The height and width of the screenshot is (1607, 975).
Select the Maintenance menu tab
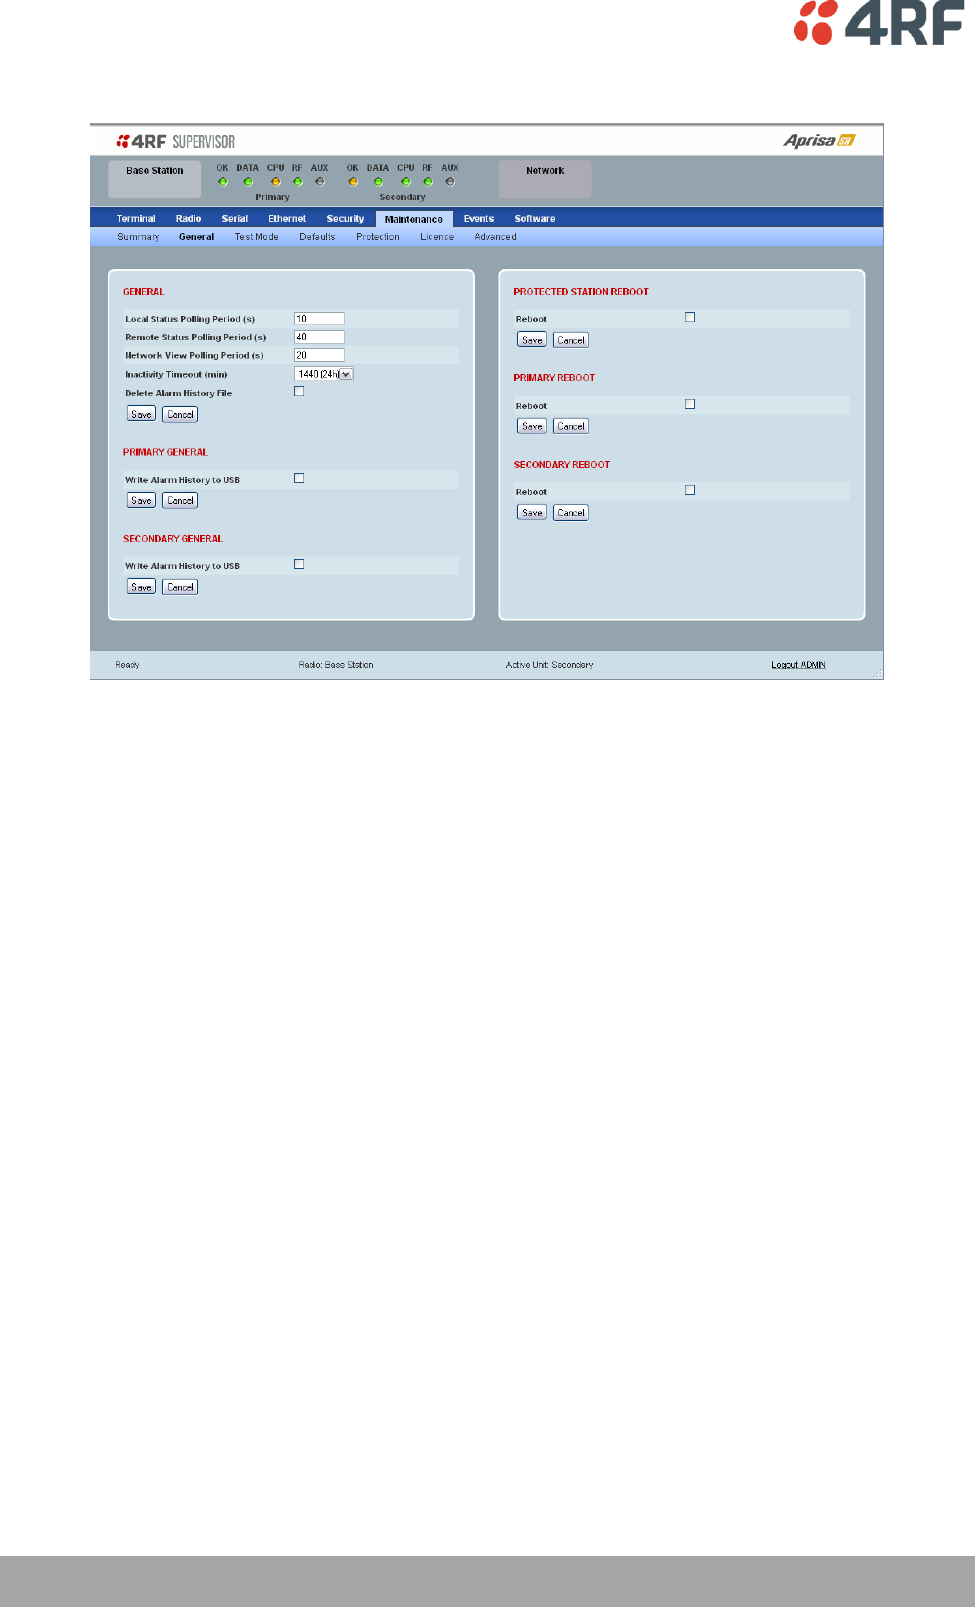pyautogui.click(x=414, y=219)
